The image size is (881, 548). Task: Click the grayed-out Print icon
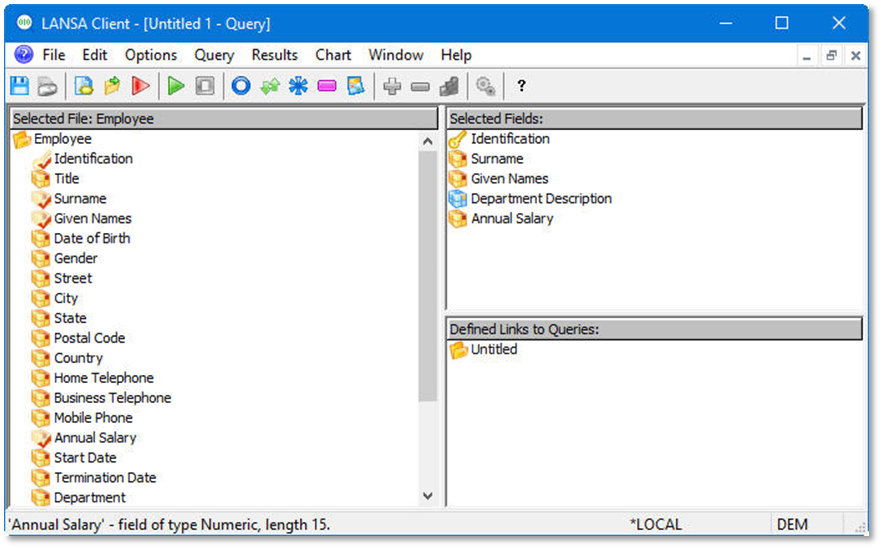click(x=48, y=86)
